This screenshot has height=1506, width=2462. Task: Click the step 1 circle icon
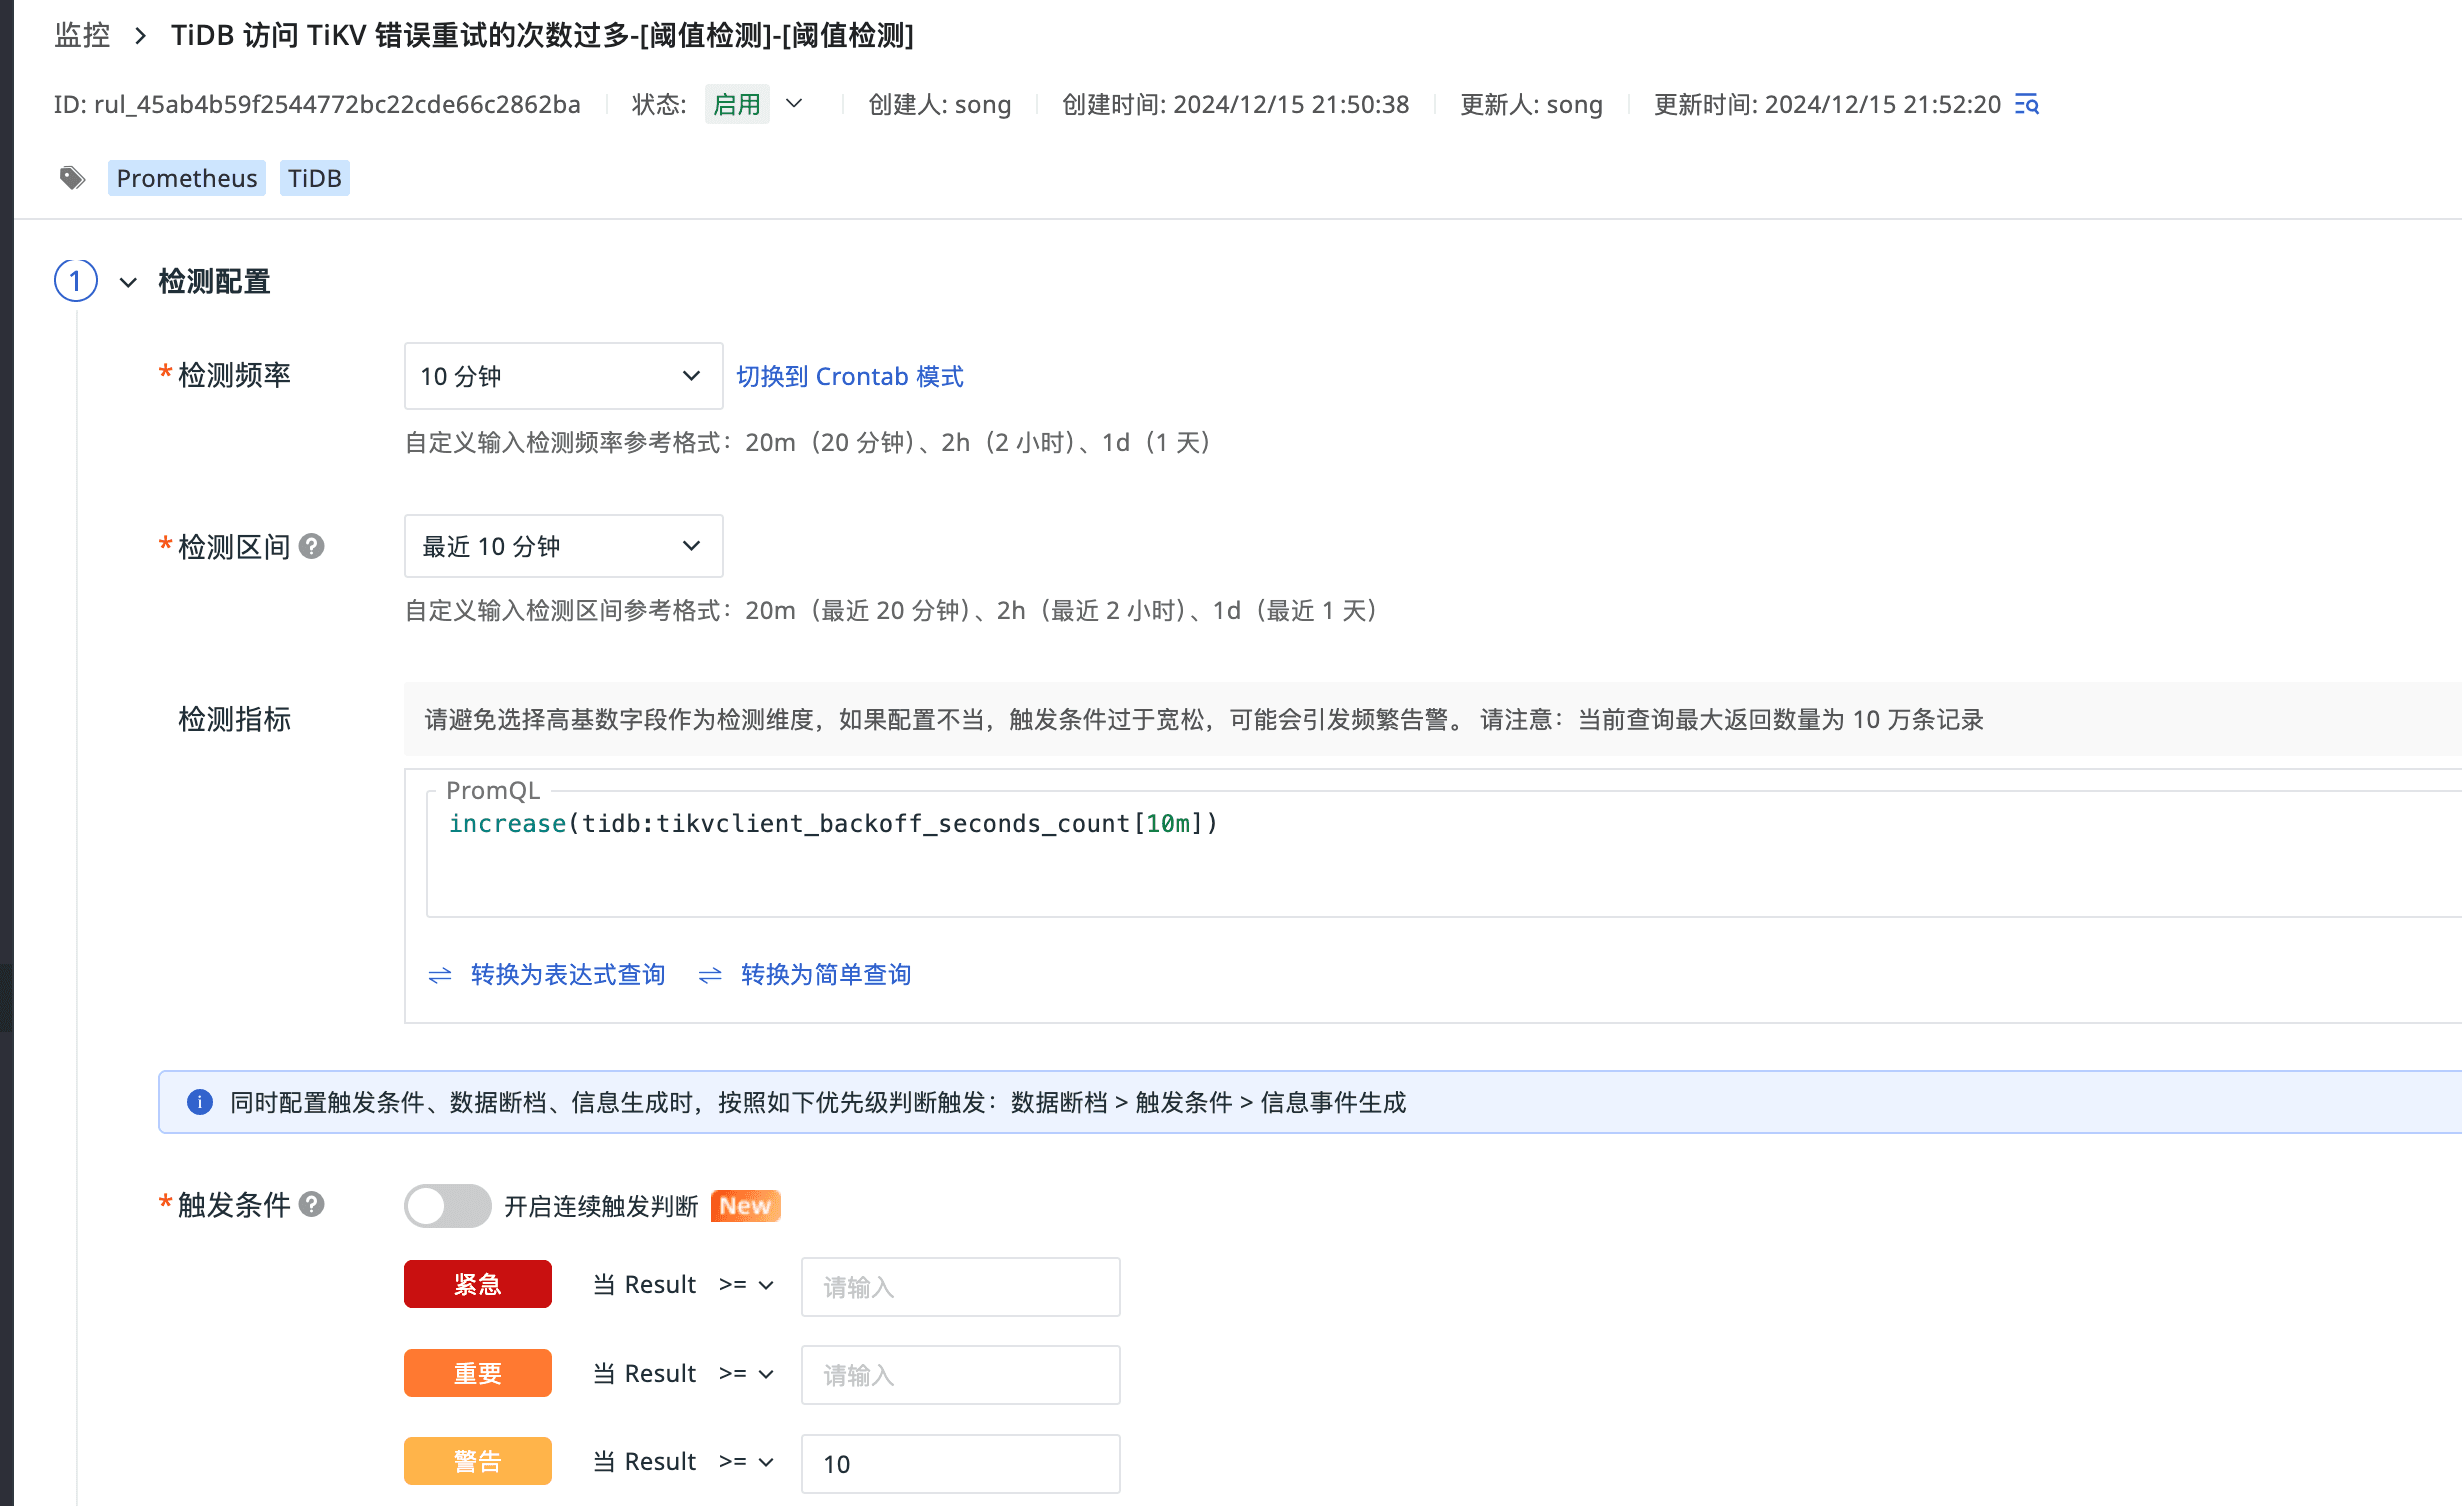pos(76,281)
